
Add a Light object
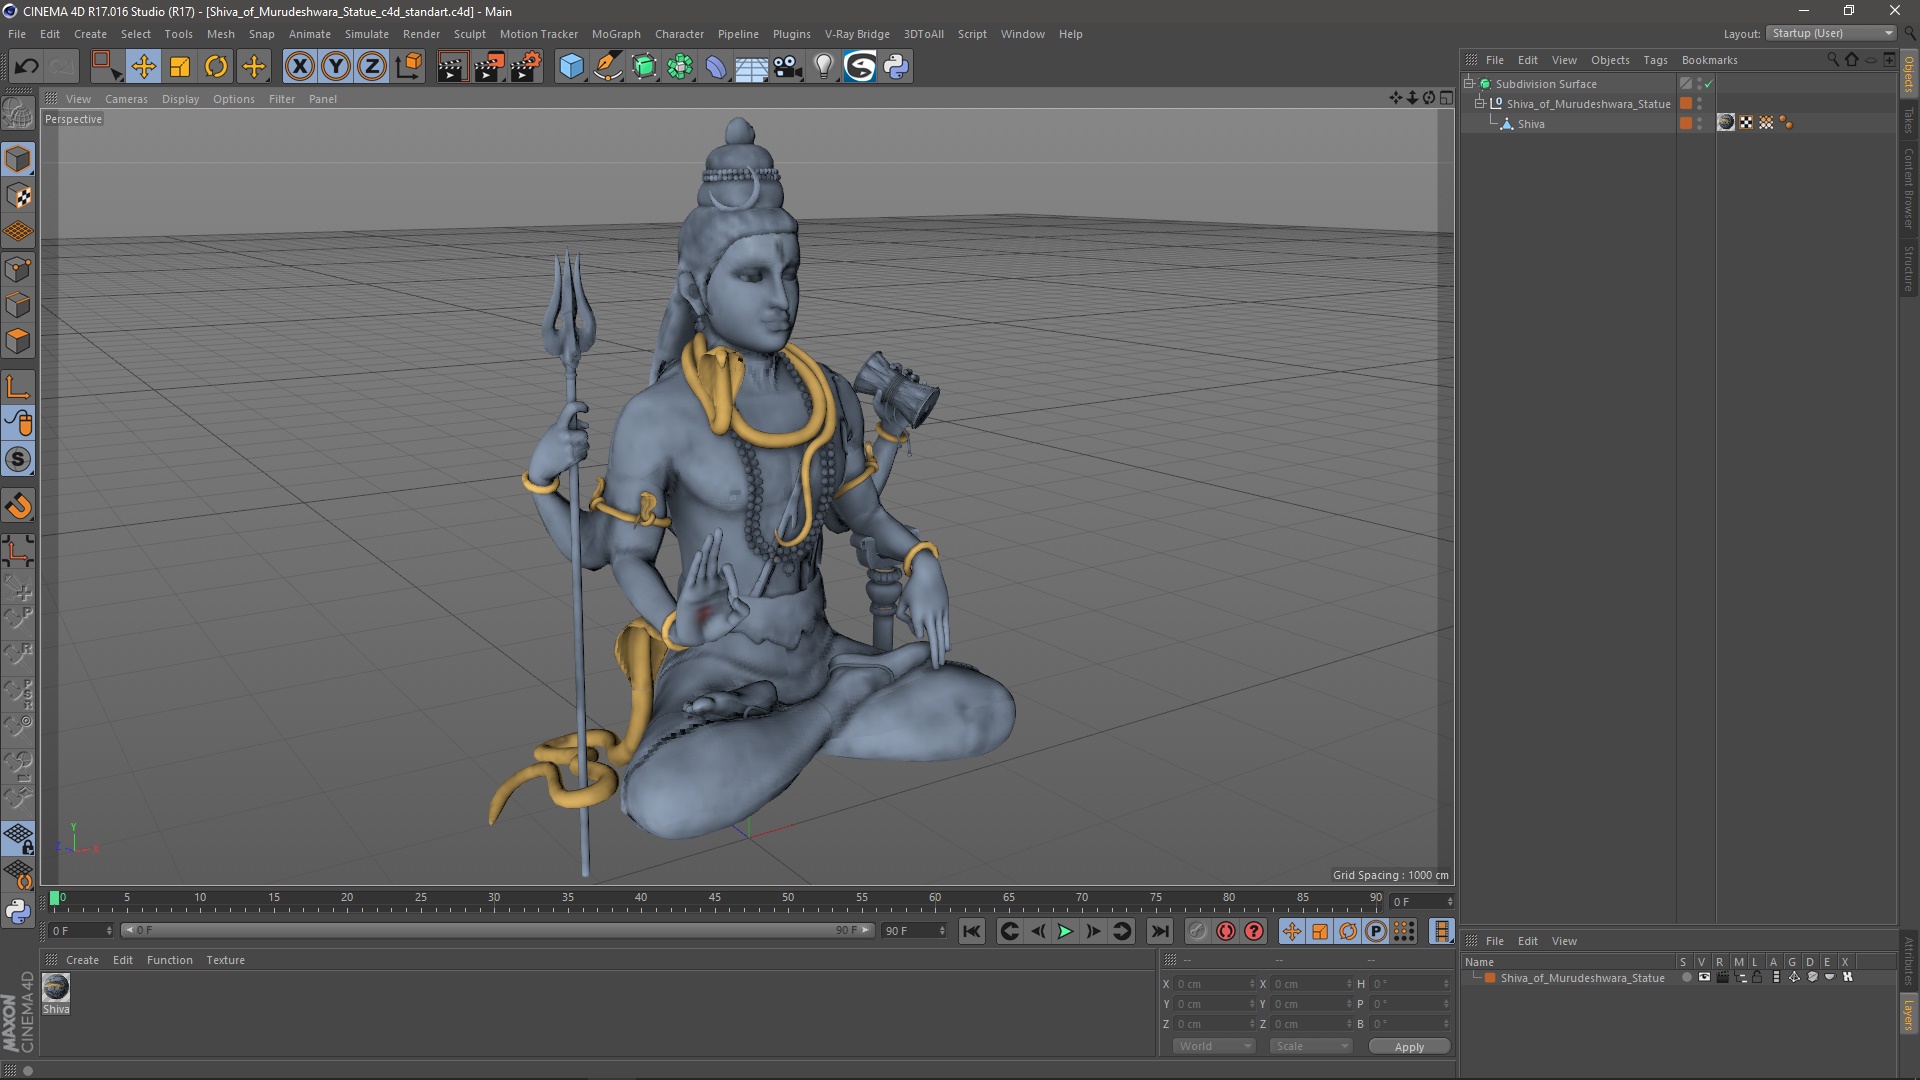click(823, 66)
